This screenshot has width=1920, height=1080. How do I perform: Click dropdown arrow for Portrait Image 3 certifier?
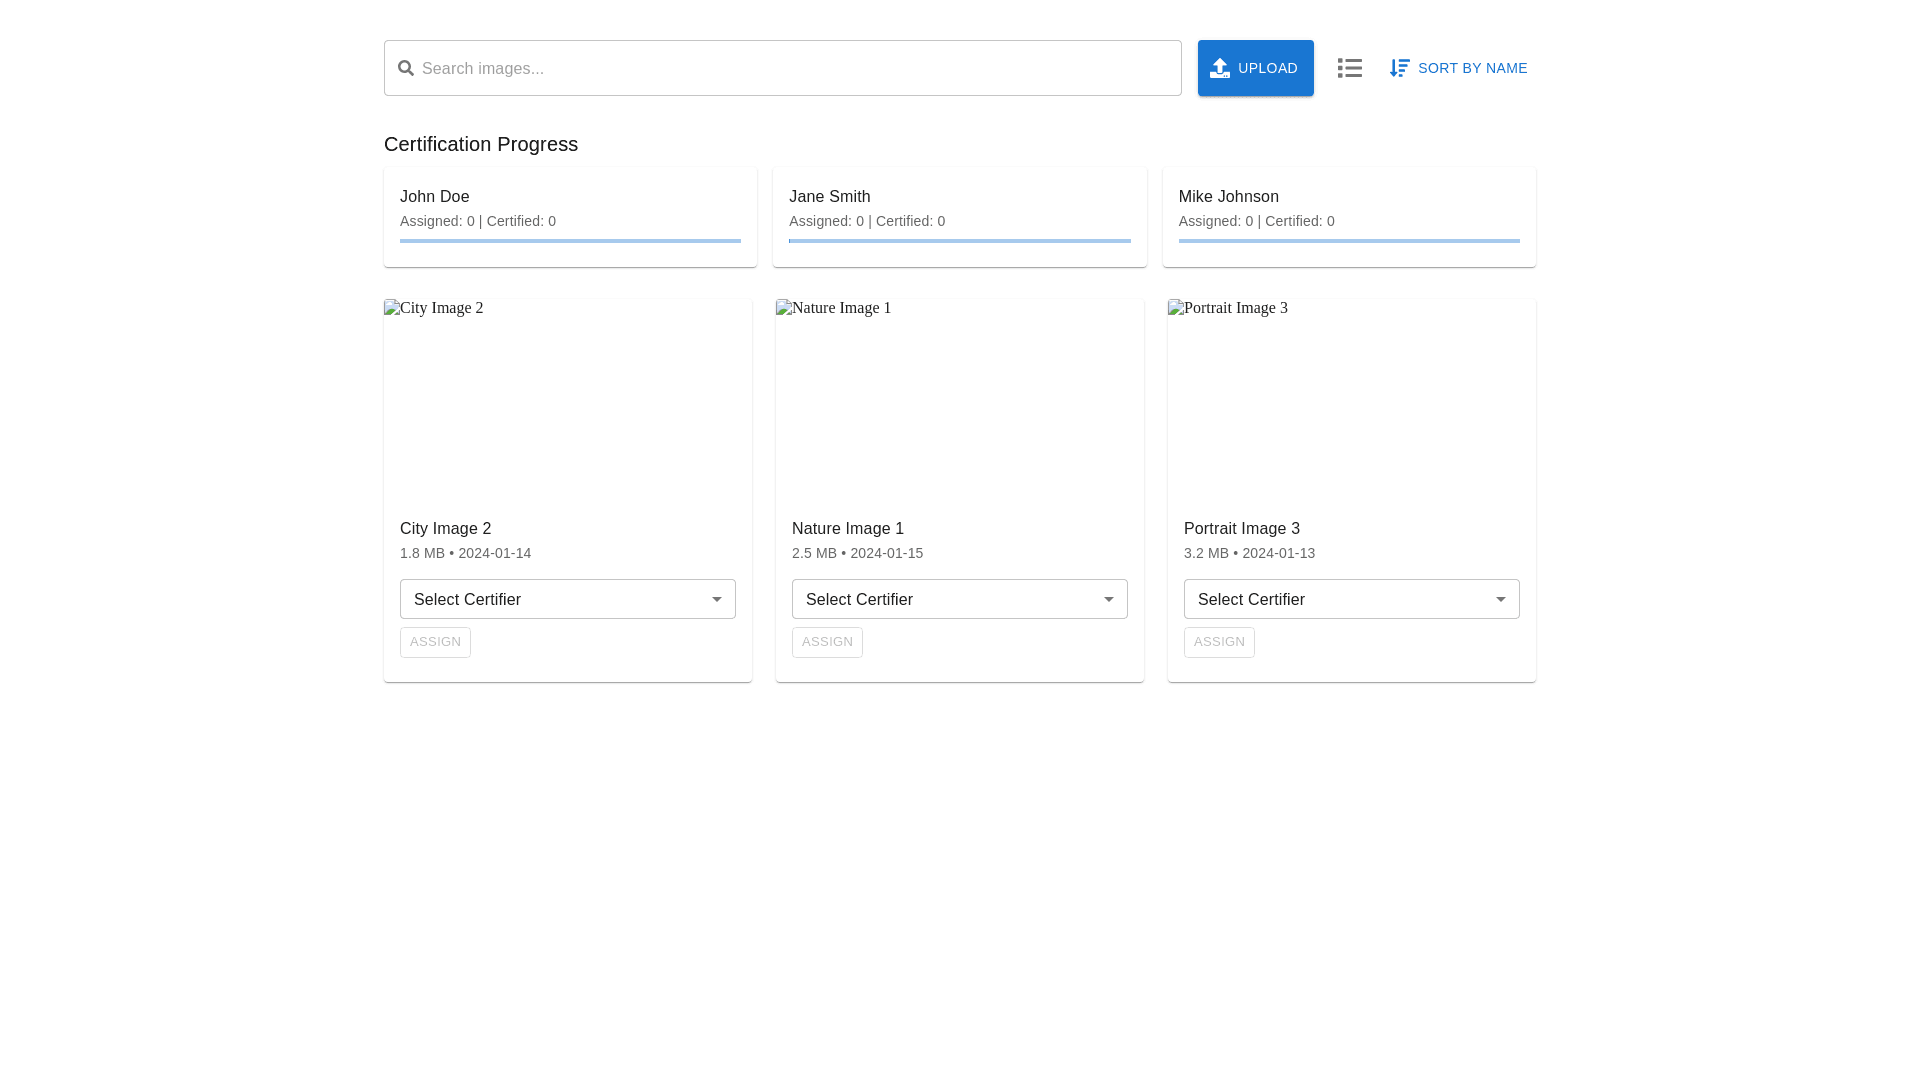1500,599
